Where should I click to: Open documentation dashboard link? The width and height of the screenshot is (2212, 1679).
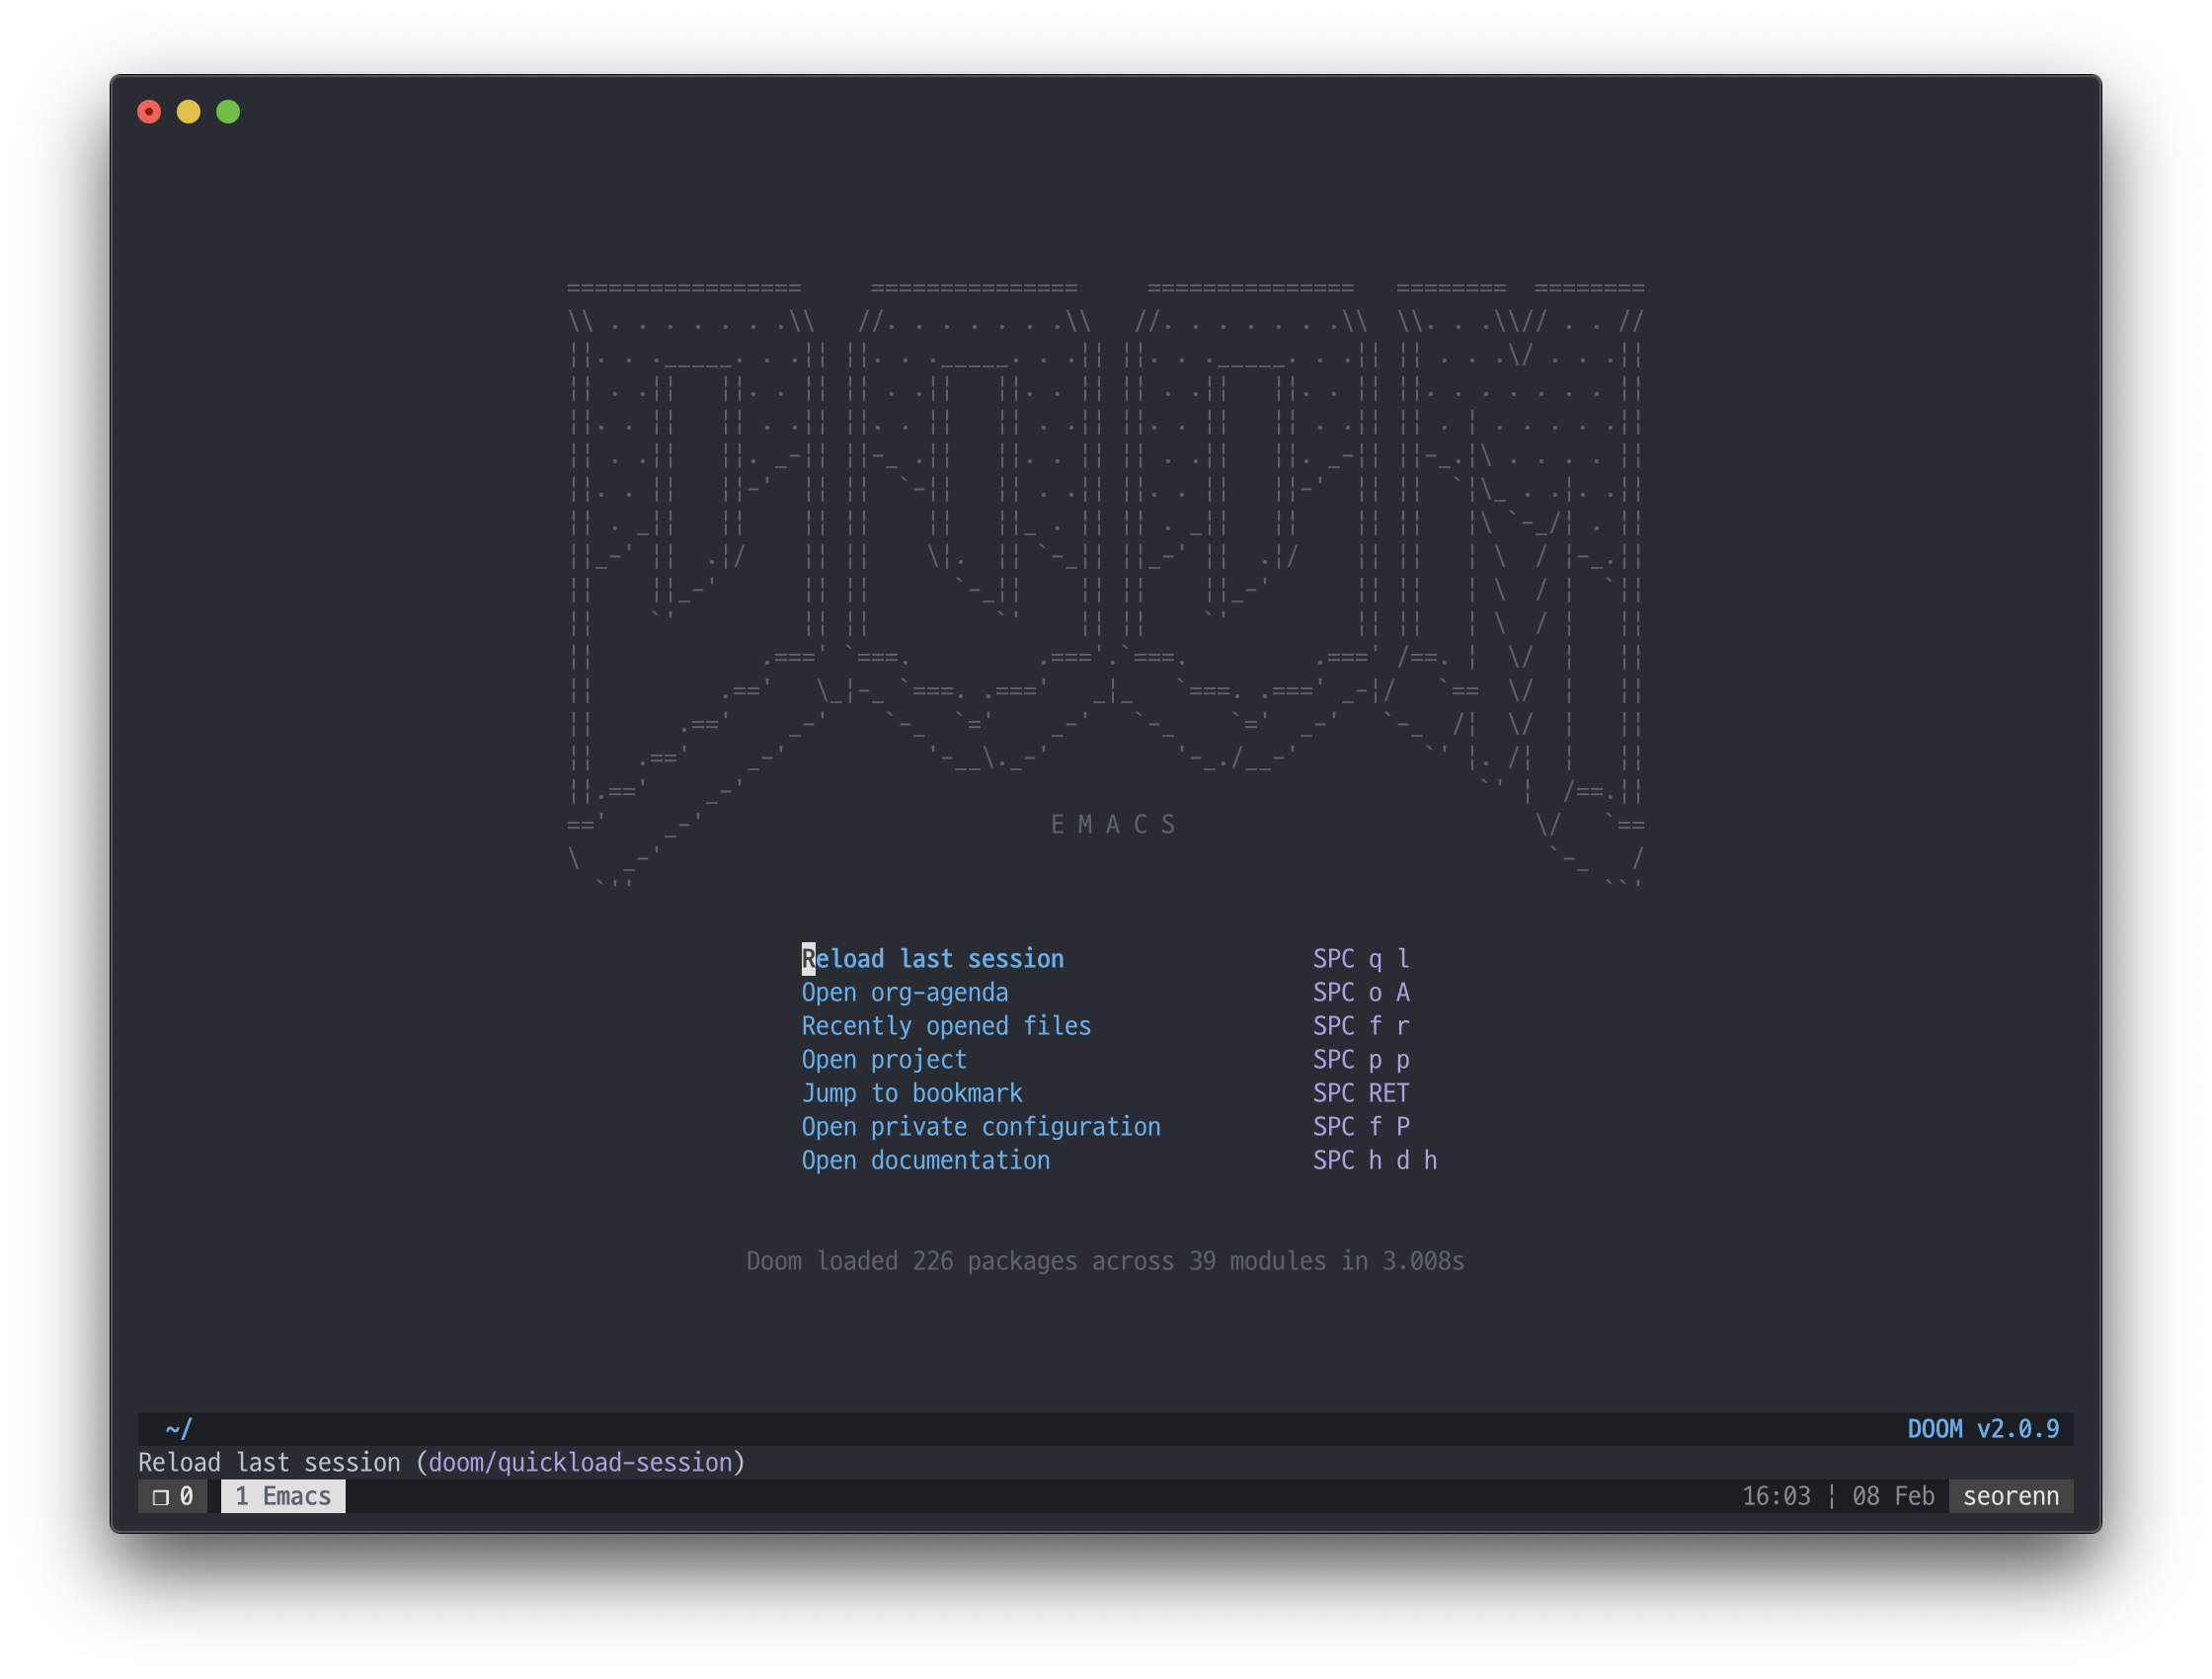click(x=925, y=1160)
